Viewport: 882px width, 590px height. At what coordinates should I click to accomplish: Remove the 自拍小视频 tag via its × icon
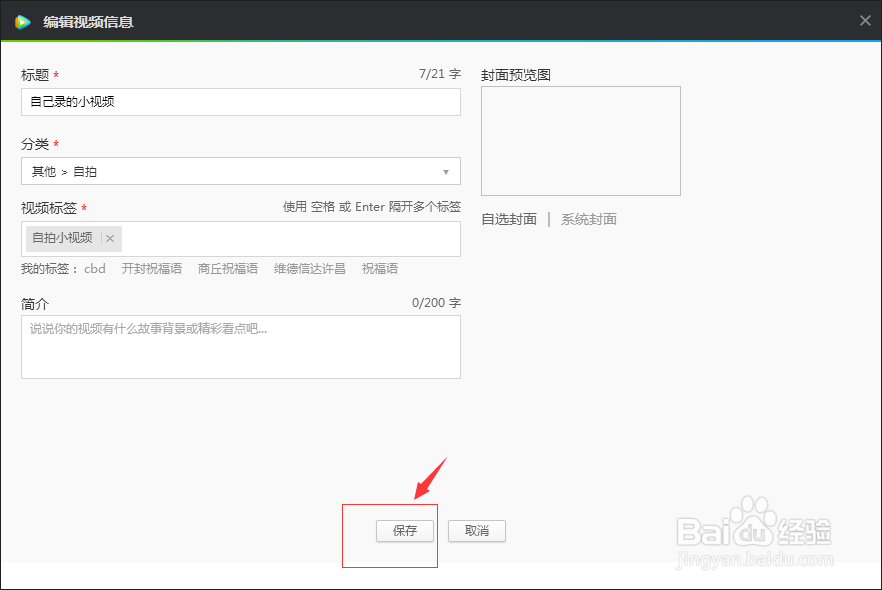click(x=110, y=238)
